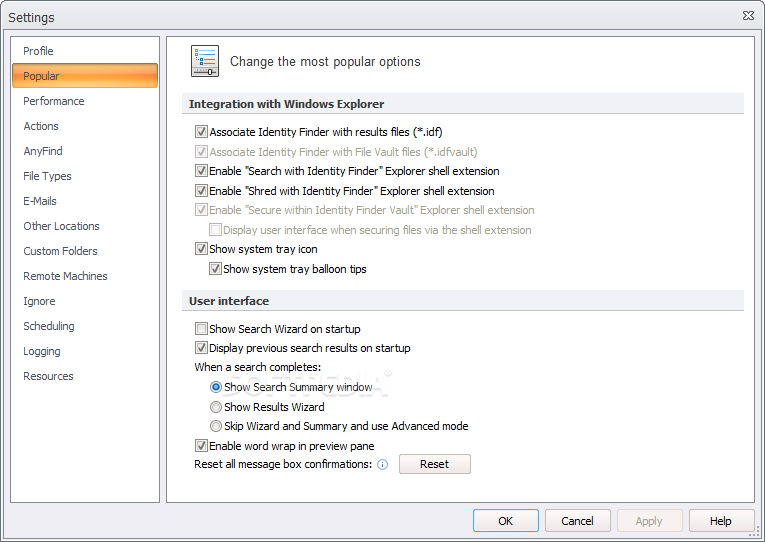Click Cancel to discard changes
This screenshot has height=542, width=765.
577,521
